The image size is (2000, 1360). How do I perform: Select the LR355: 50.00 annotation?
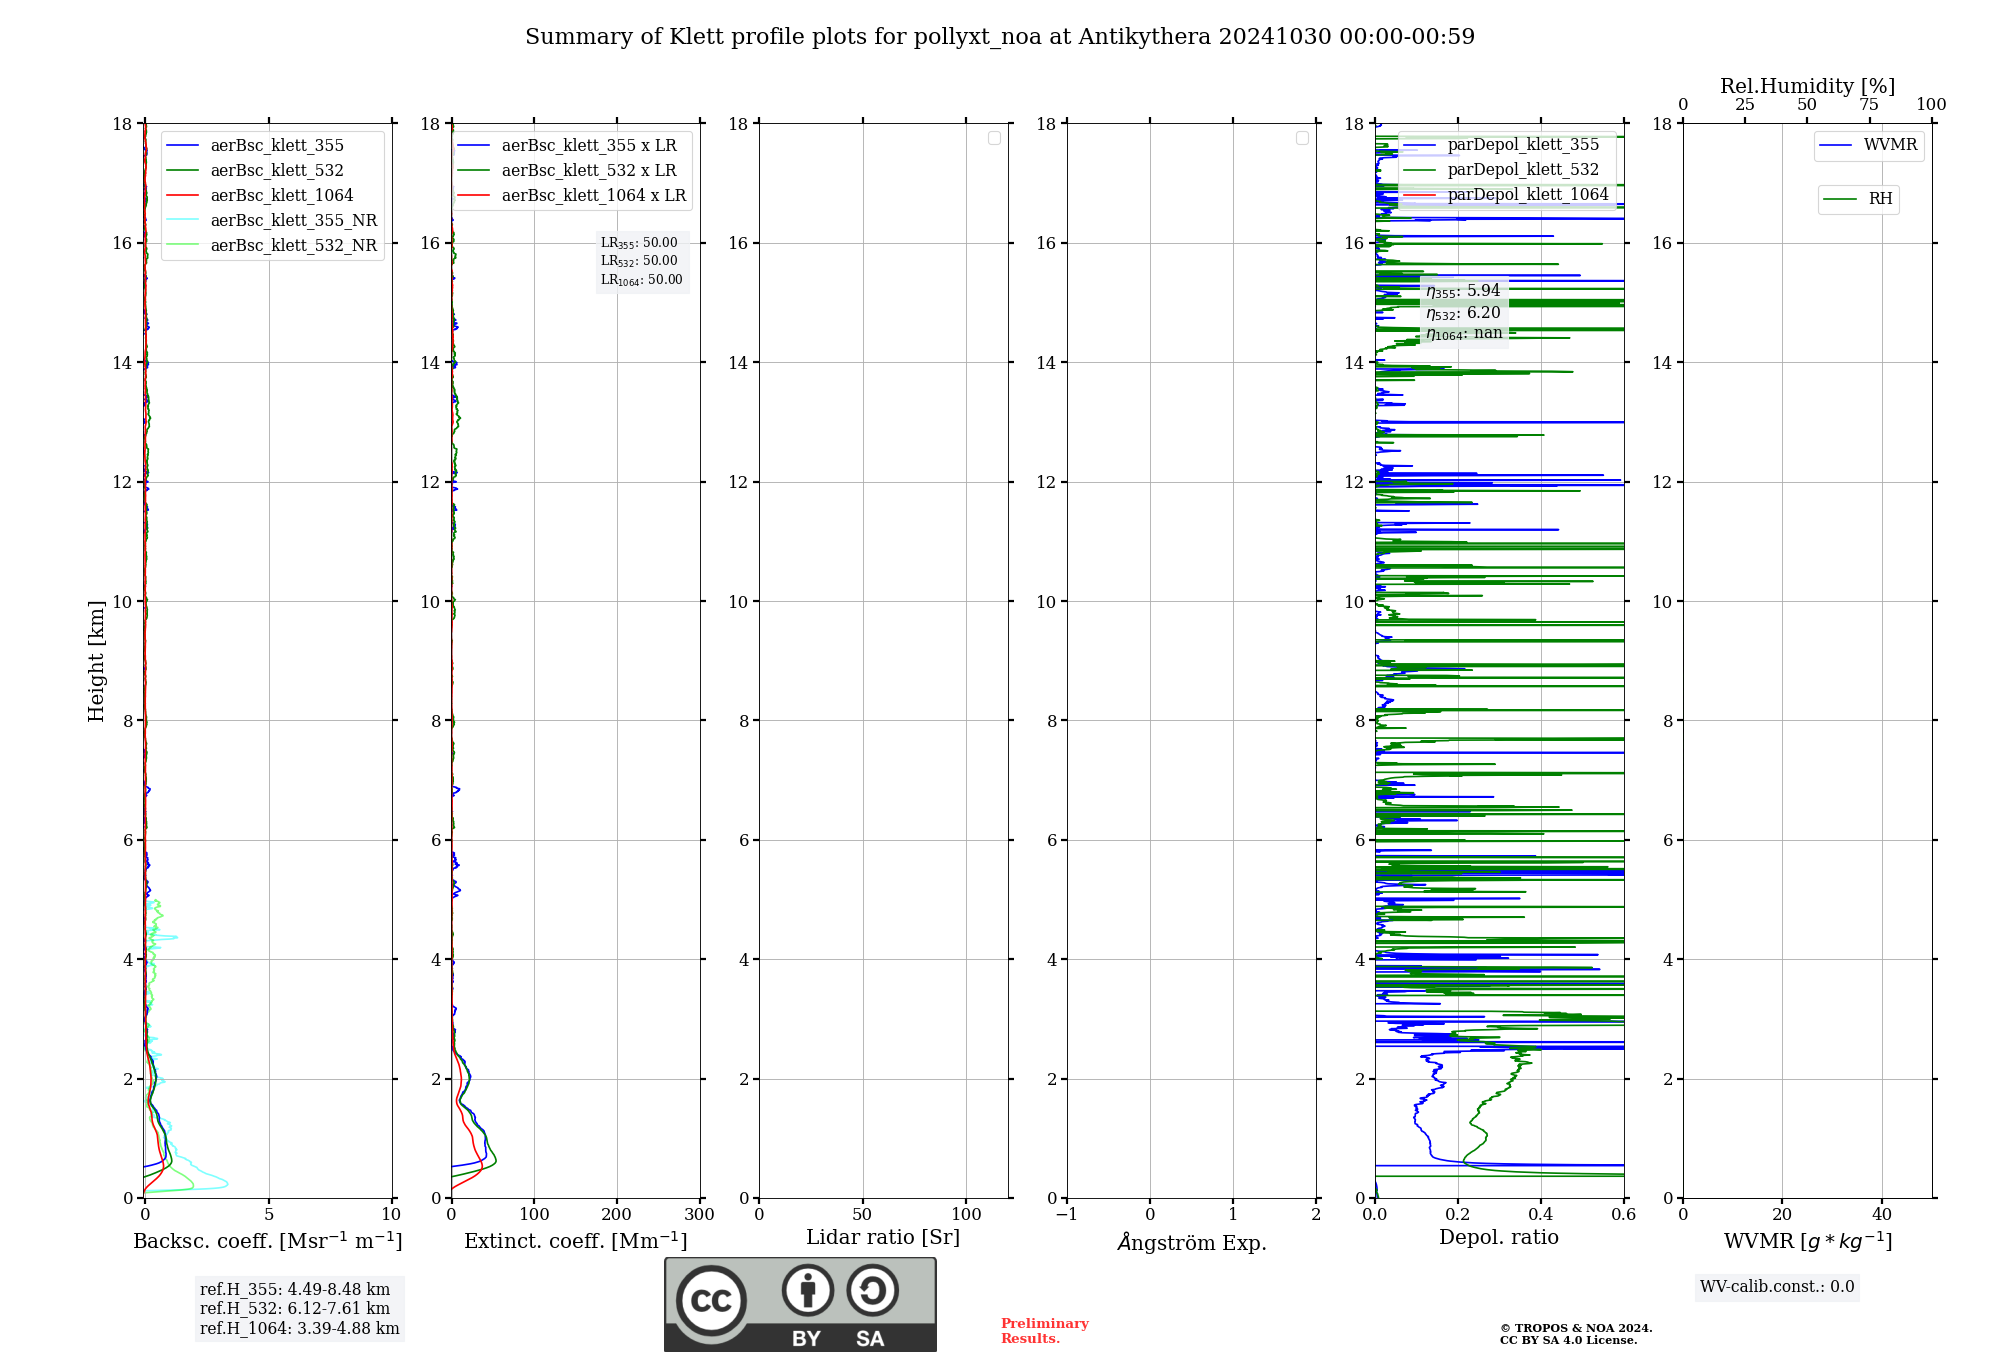click(x=639, y=243)
